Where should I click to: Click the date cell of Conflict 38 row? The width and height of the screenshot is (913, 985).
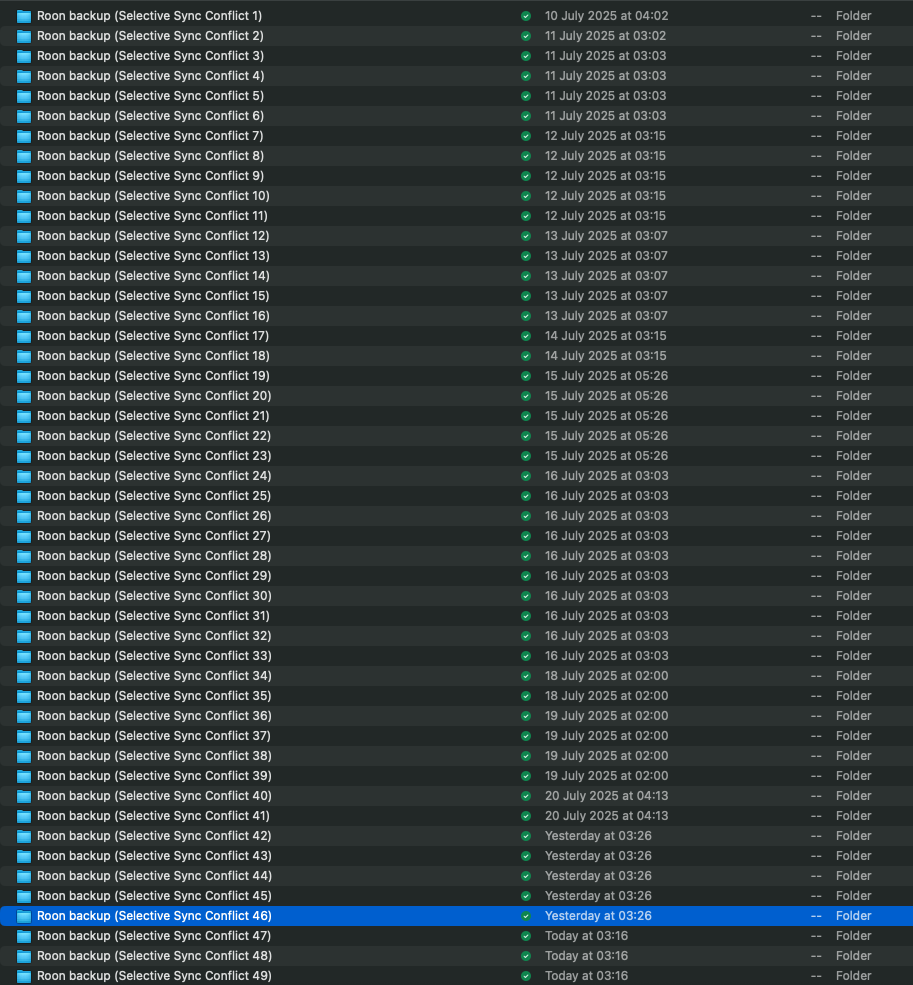(x=606, y=756)
